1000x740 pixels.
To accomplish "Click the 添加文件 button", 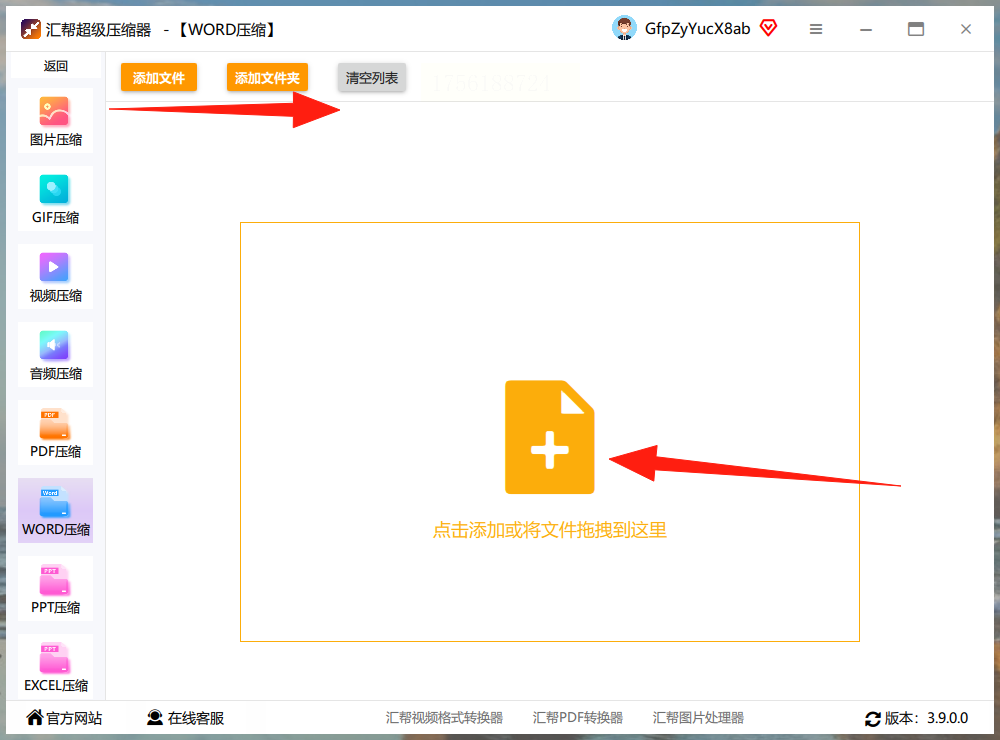I will click(159, 78).
